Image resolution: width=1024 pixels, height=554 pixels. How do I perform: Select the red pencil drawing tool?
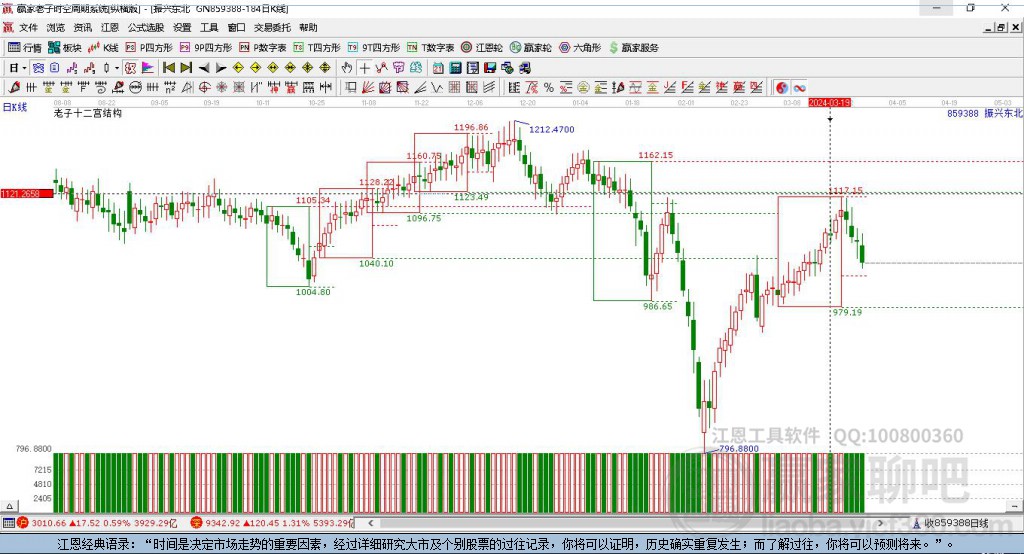coord(14,88)
